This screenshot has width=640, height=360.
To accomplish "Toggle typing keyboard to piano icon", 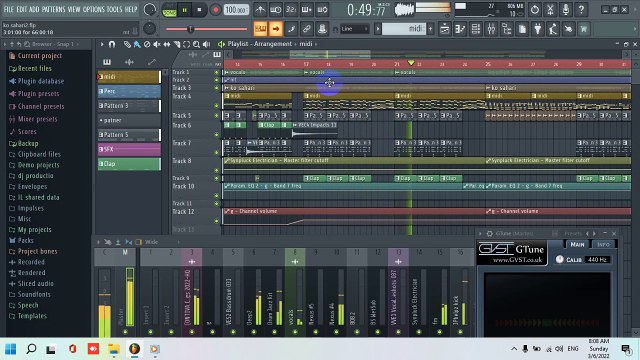I will click(x=260, y=29).
